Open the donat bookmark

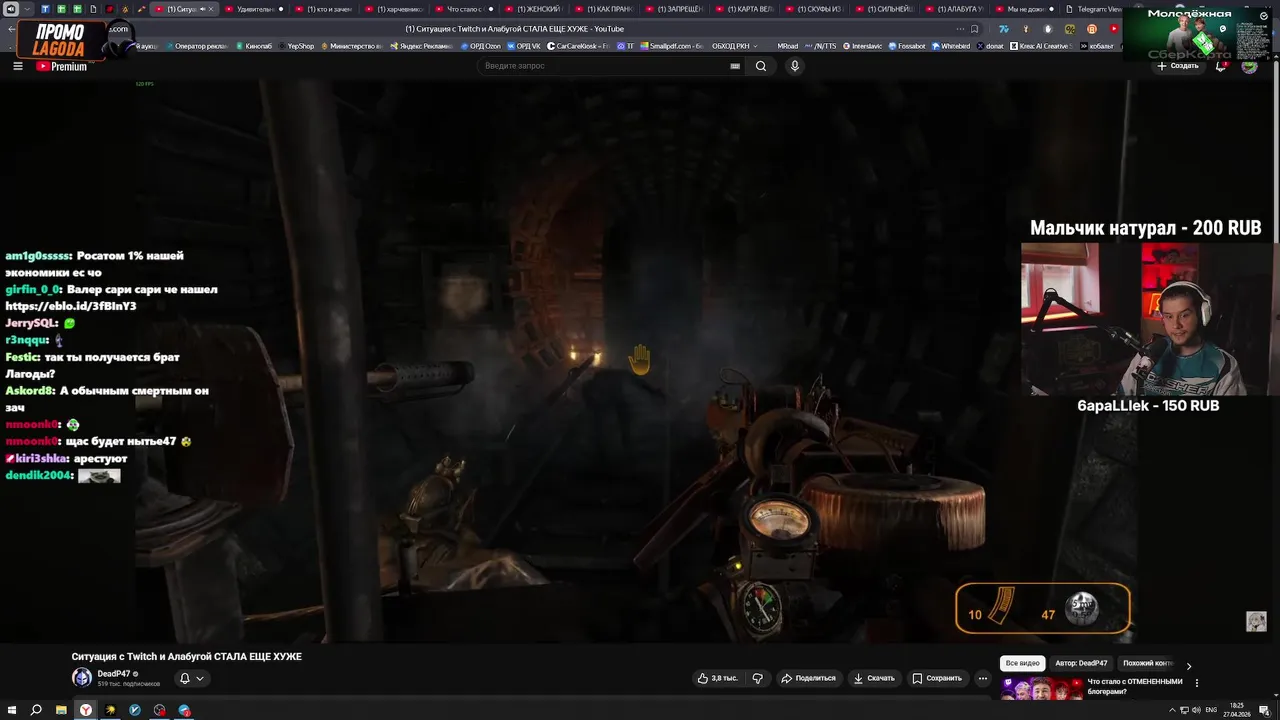point(991,46)
